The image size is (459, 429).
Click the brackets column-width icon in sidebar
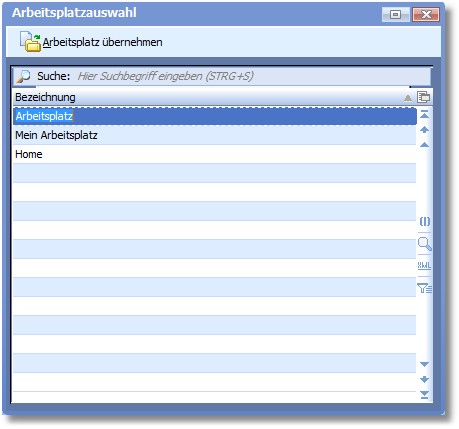[425, 221]
